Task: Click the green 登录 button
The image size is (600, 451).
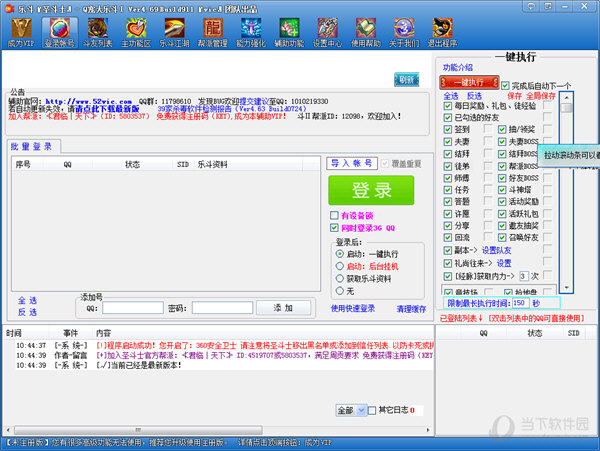Action: tap(371, 190)
